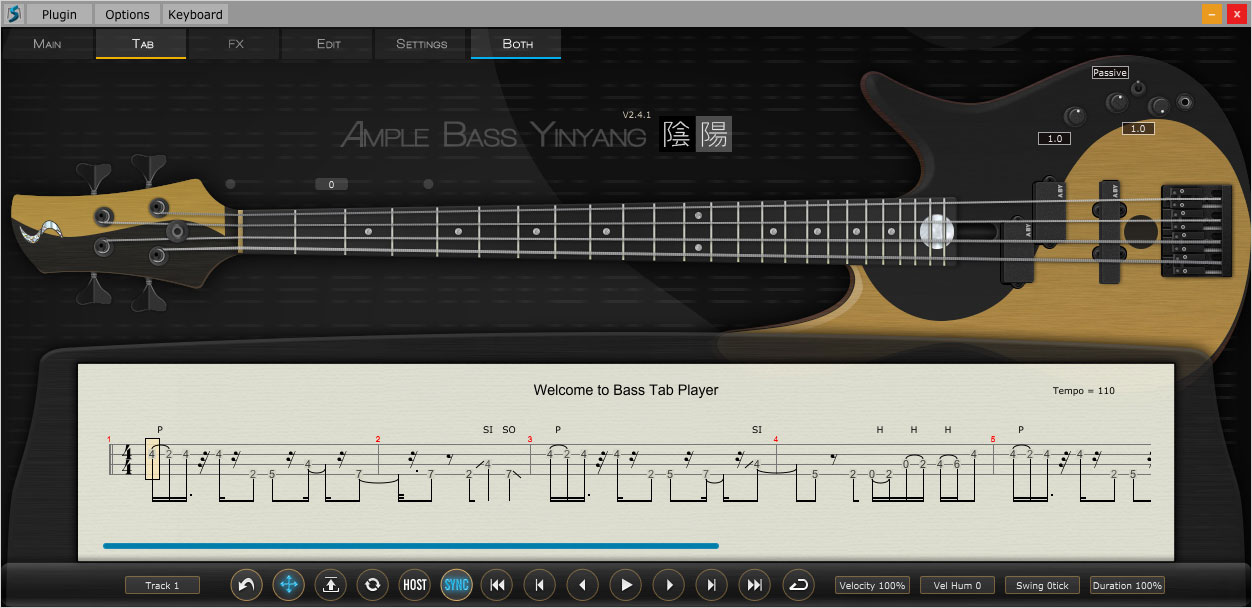Open the Edit tab

point(328,44)
